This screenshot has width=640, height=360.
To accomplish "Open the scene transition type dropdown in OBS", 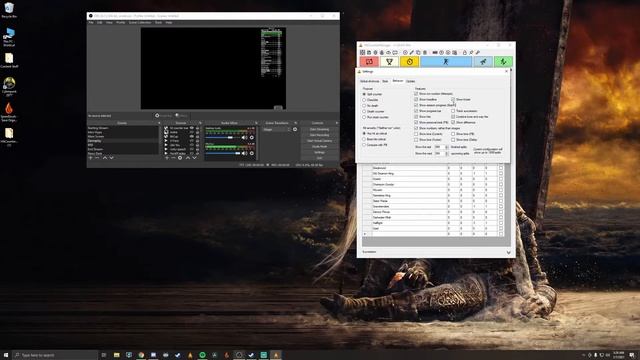I will point(276,129).
